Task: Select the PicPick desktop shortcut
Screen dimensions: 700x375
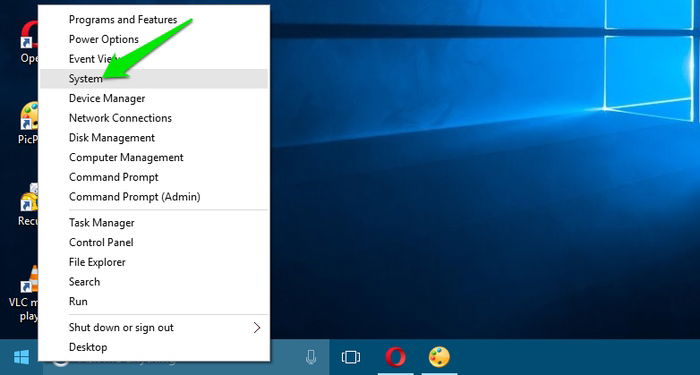Action: click(x=28, y=123)
